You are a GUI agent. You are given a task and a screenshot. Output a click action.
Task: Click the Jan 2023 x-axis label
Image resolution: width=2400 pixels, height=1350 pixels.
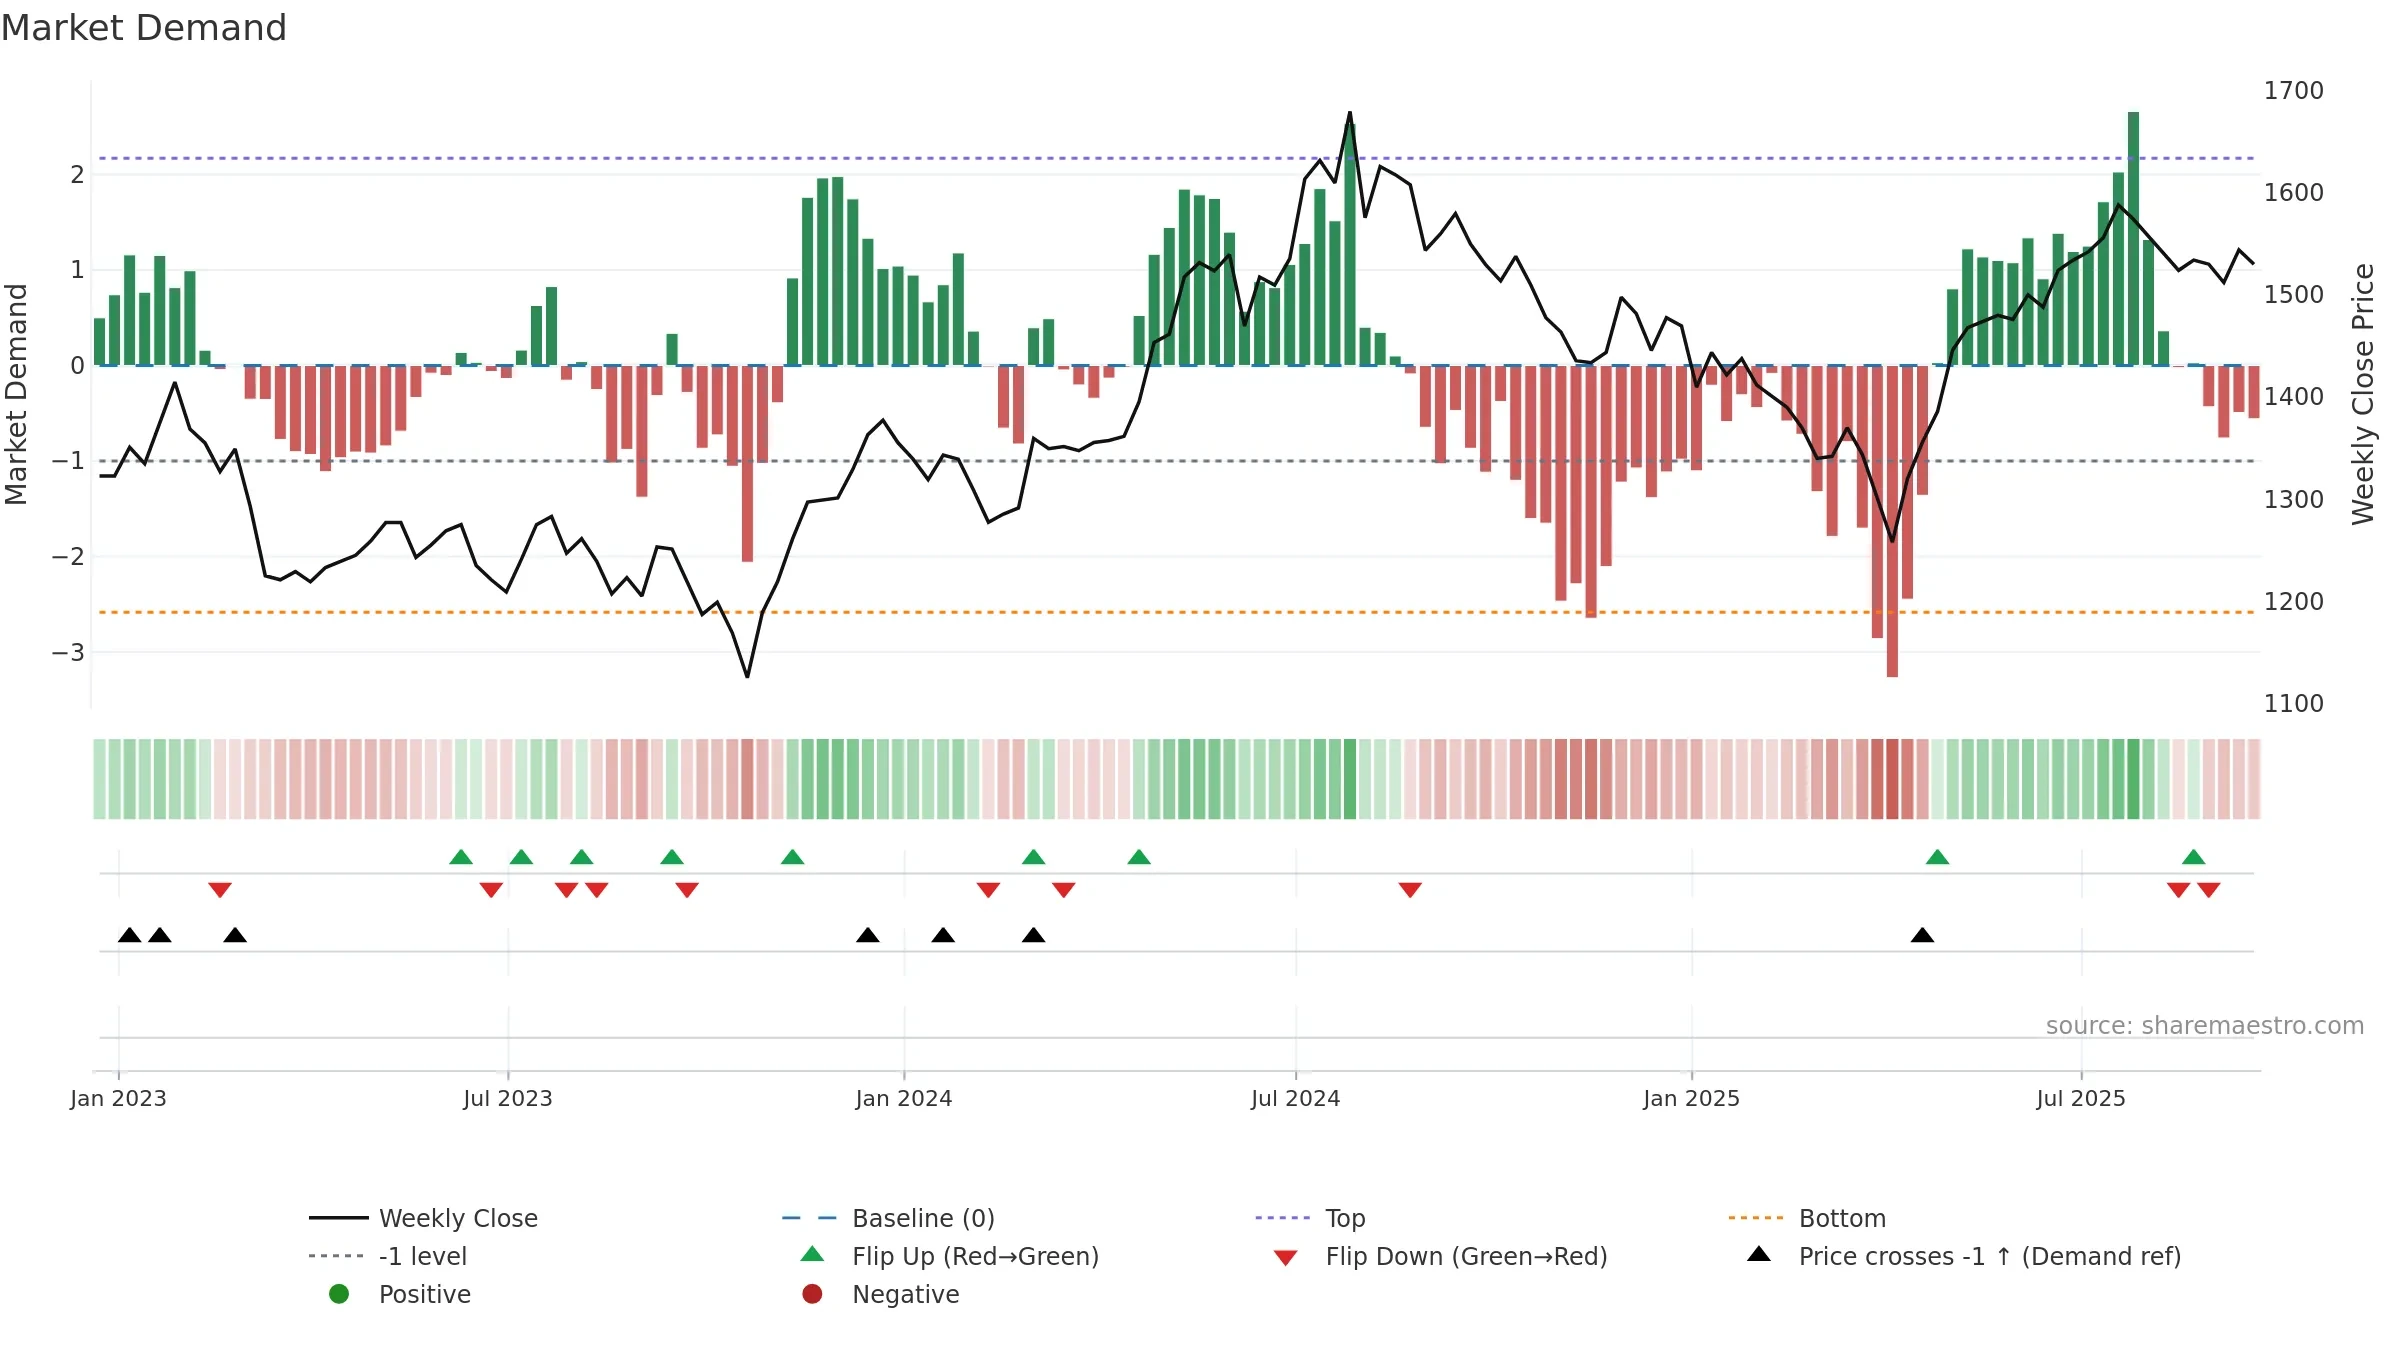click(118, 1098)
